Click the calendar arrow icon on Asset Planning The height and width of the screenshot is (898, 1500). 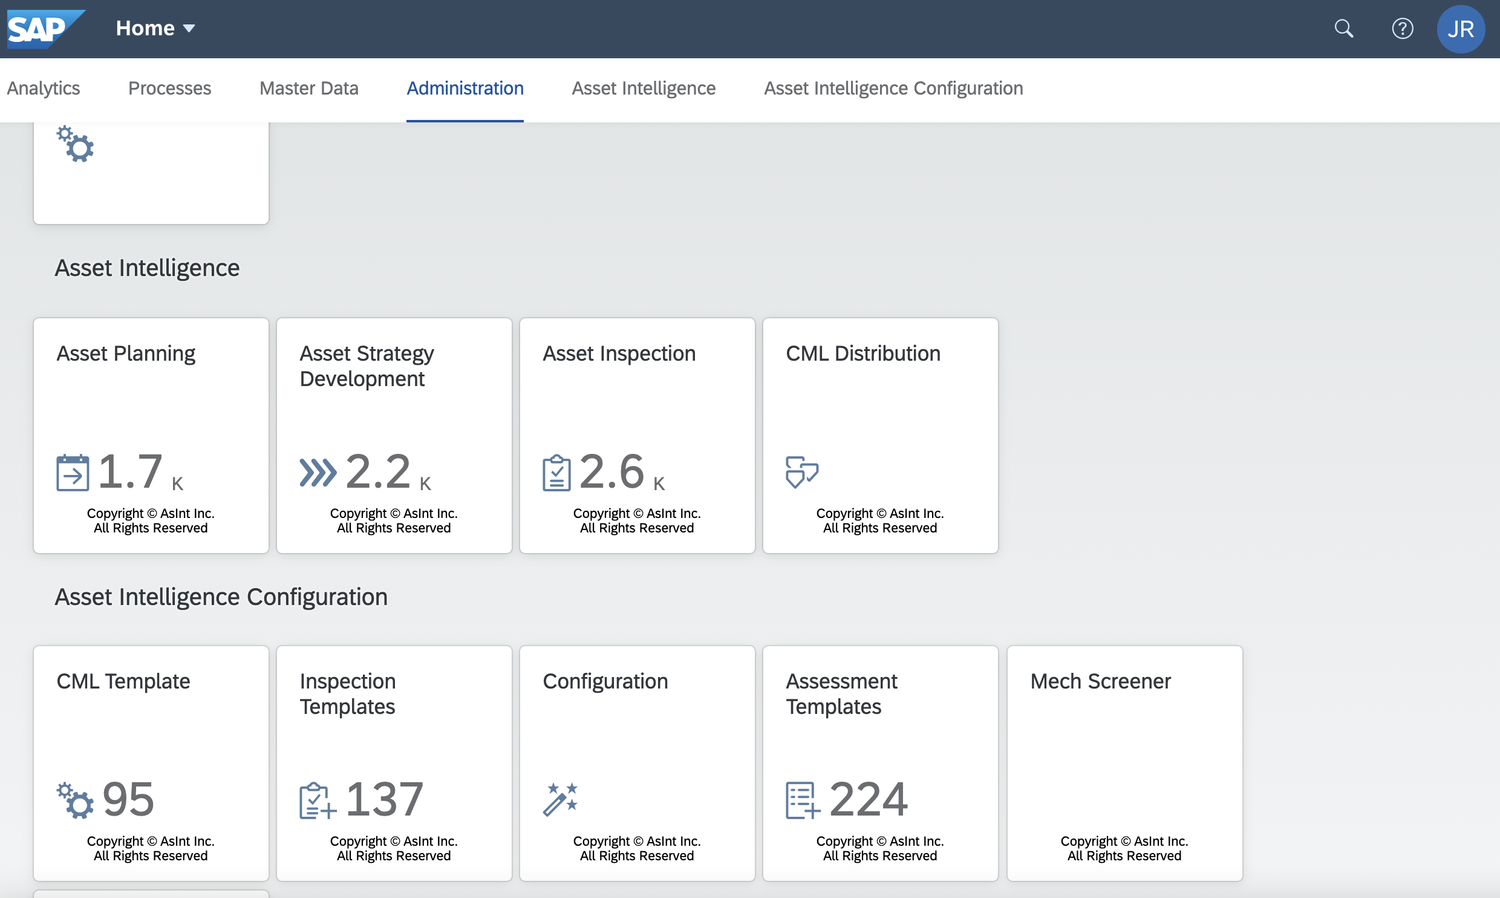point(73,473)
